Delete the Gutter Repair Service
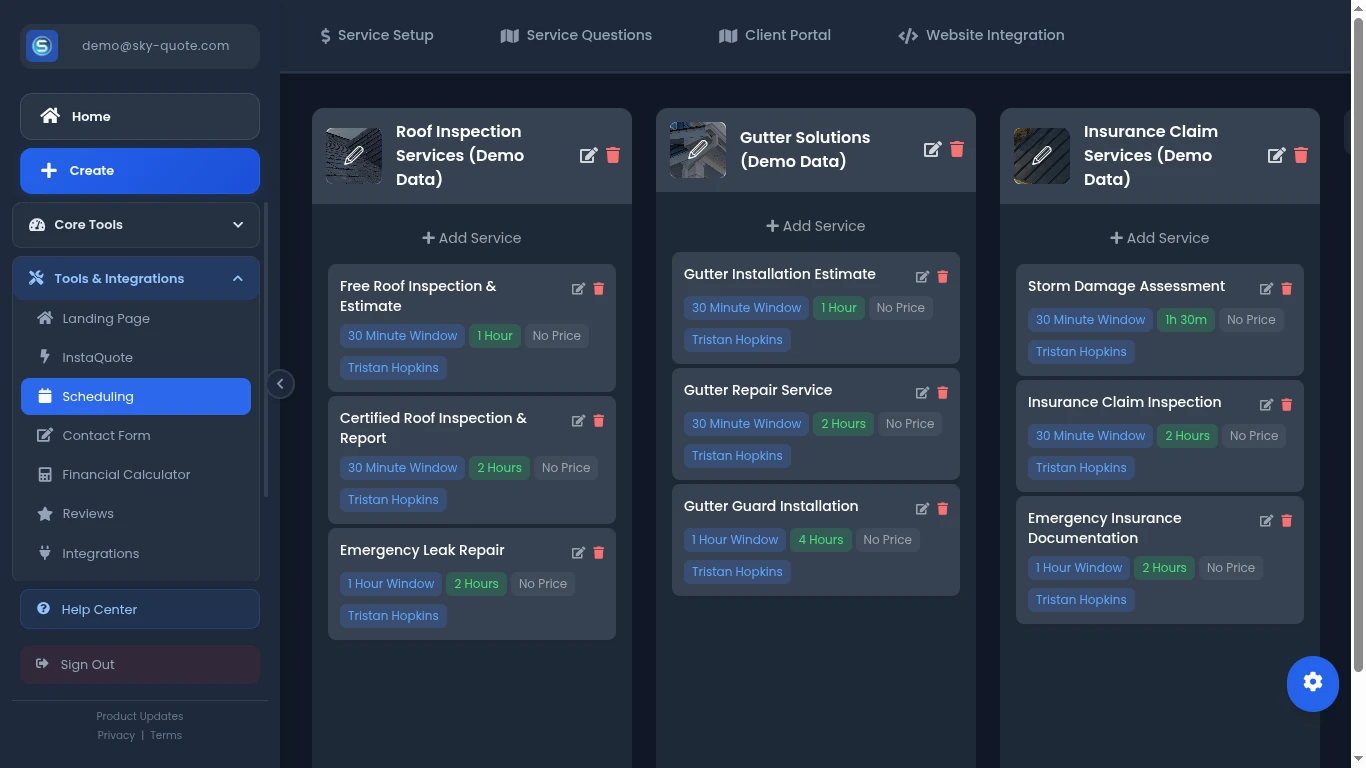 pyautogui.click(x=942, y=392)
